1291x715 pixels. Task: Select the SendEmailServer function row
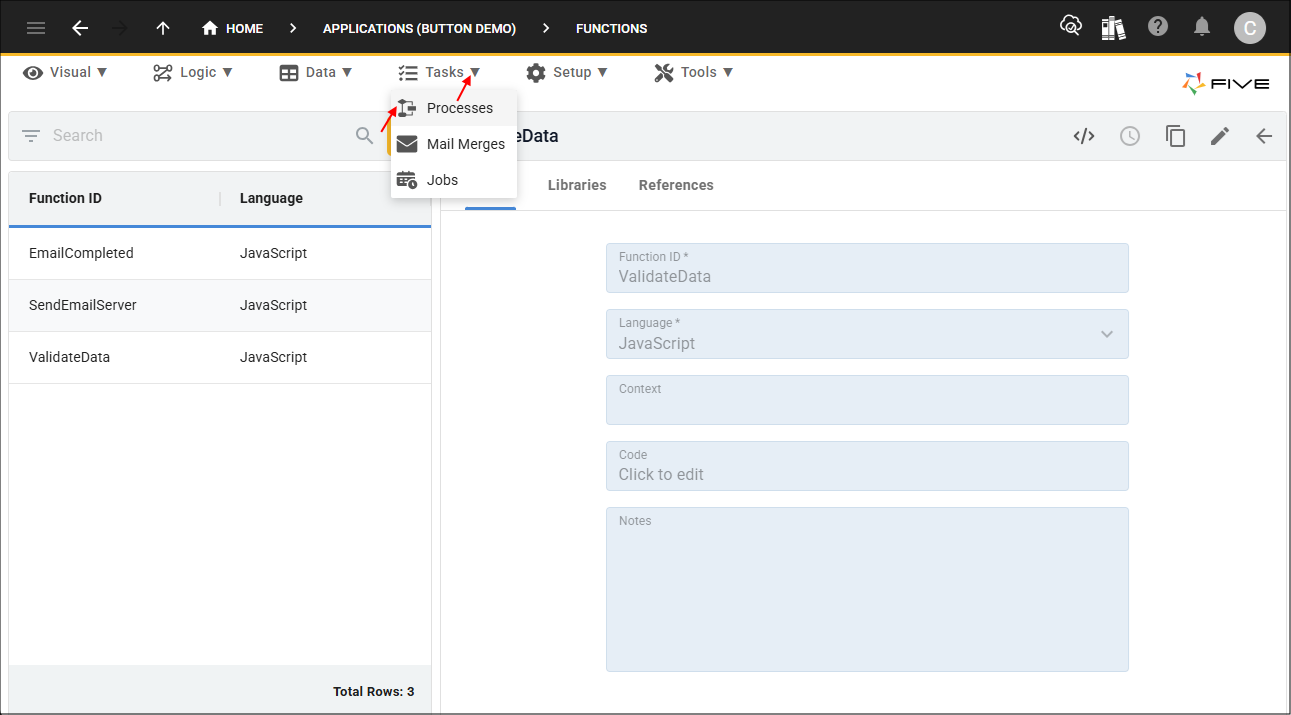[x=220, y=305]
